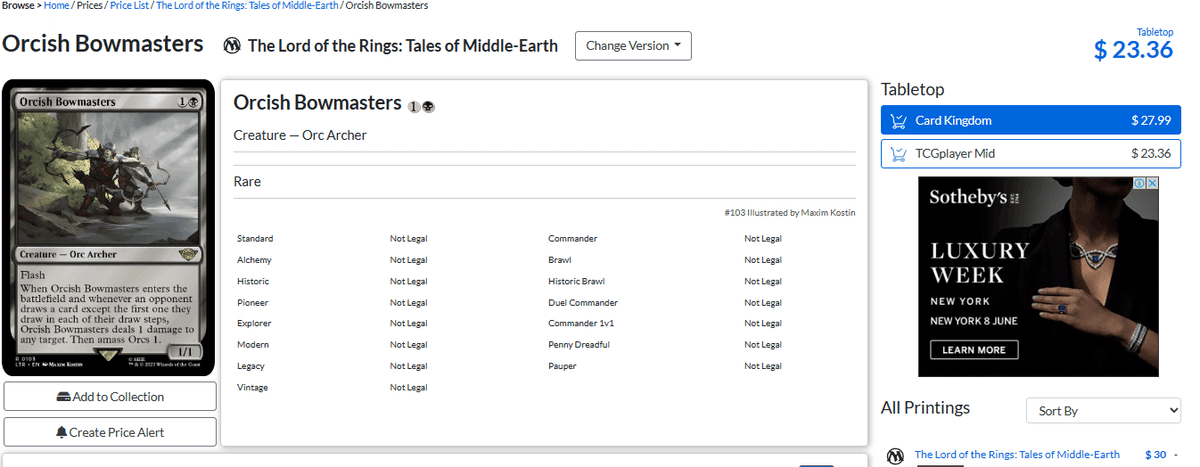
Task: Click the generic one mana symbol
Action: (415, 106)
